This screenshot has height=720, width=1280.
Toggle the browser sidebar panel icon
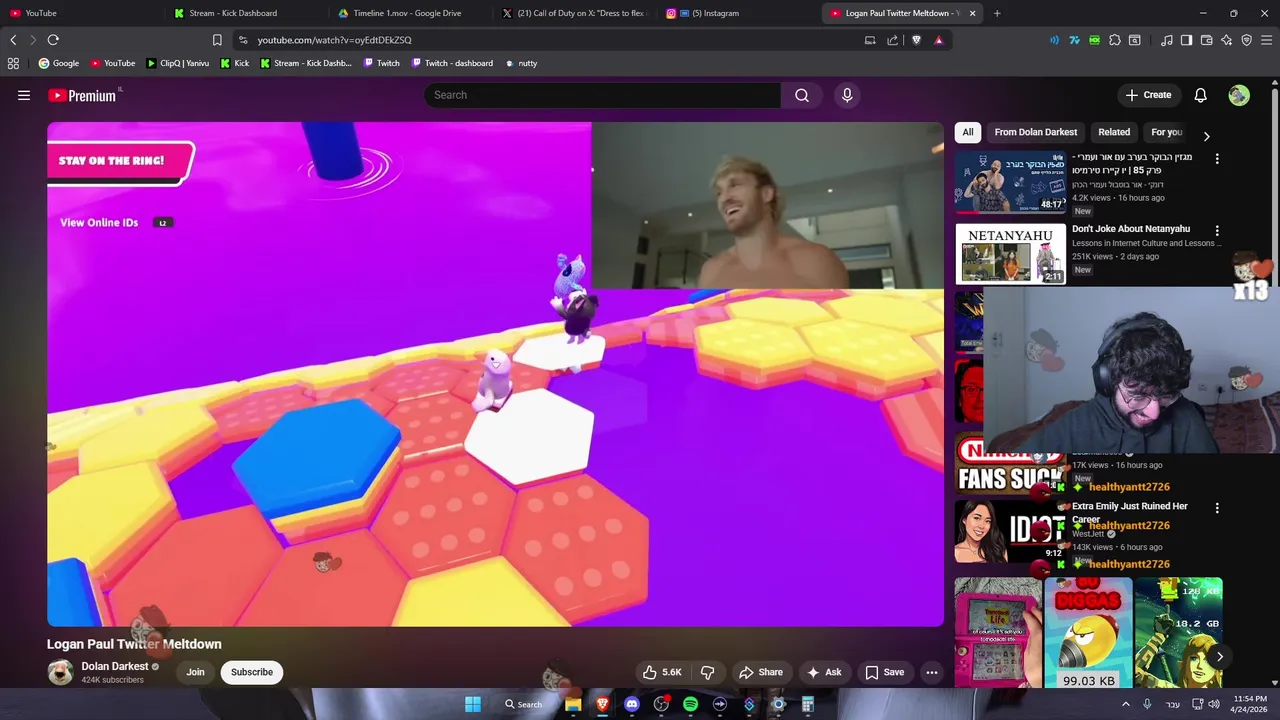coord(1186,40)
